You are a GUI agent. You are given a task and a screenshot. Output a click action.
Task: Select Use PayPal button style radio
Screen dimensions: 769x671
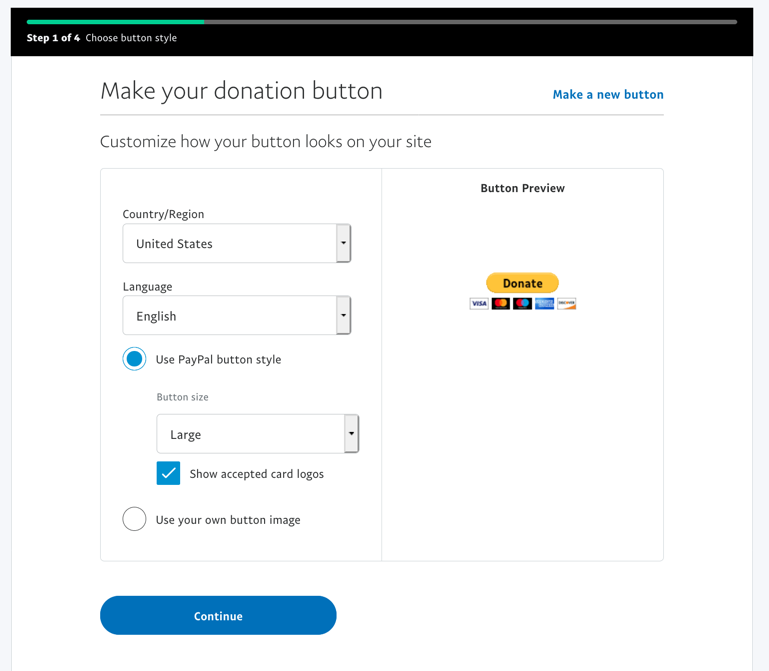point(134,359)
